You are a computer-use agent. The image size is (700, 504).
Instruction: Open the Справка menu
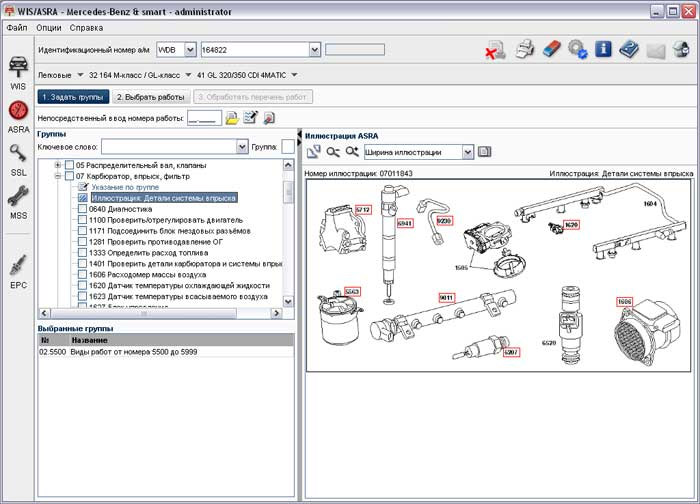86,27
